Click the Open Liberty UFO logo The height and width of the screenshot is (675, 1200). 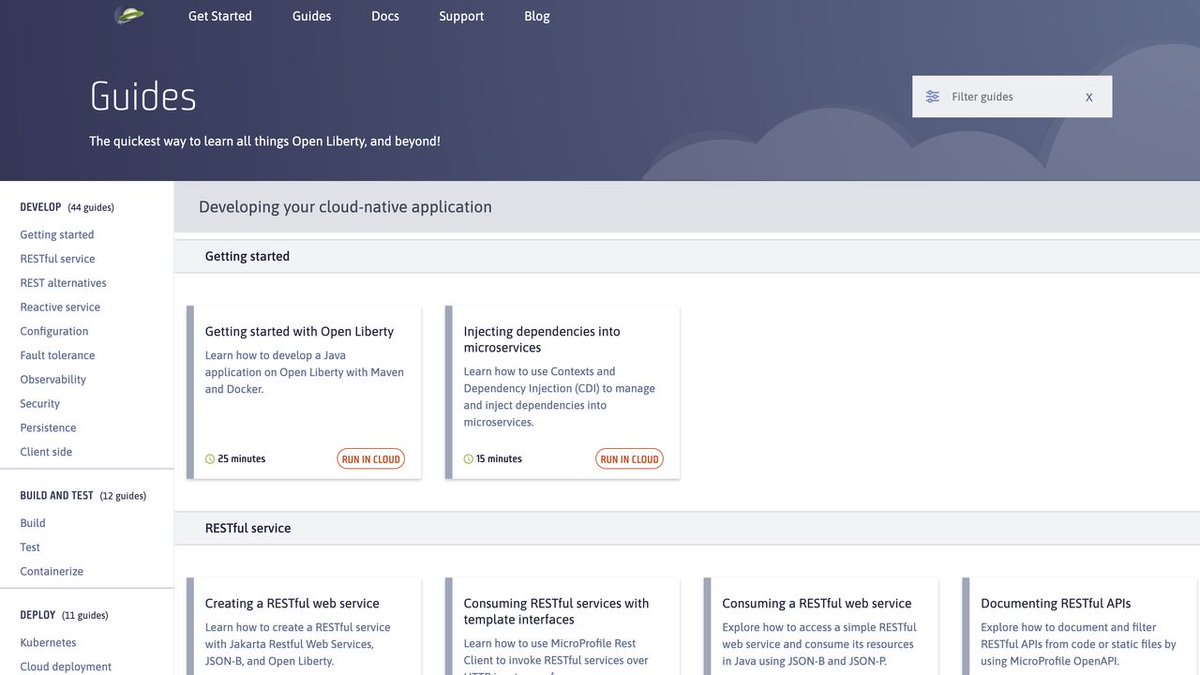pyautogui.click(x=129, y=15)
